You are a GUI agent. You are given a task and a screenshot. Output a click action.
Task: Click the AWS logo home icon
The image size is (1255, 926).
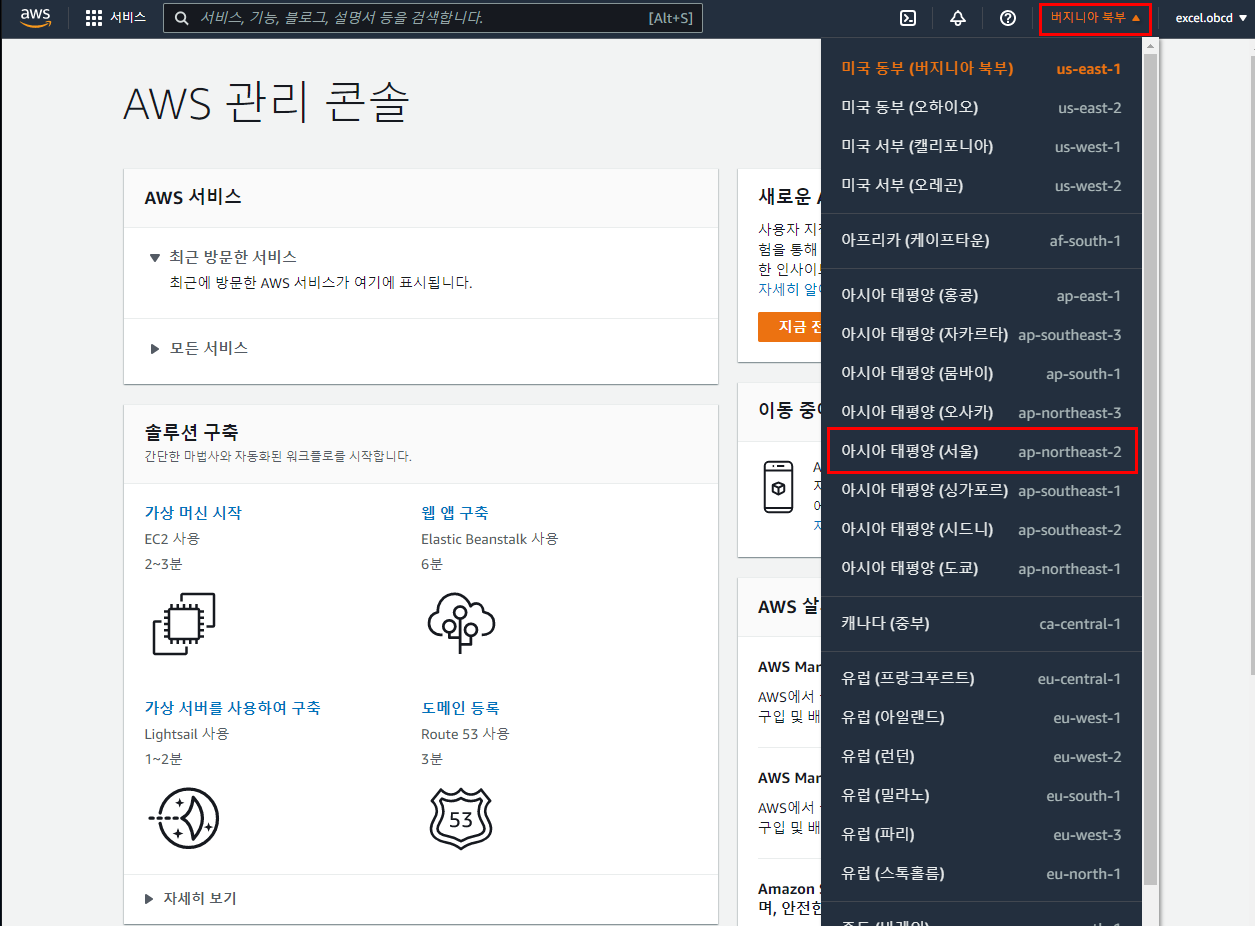(35, 18)
